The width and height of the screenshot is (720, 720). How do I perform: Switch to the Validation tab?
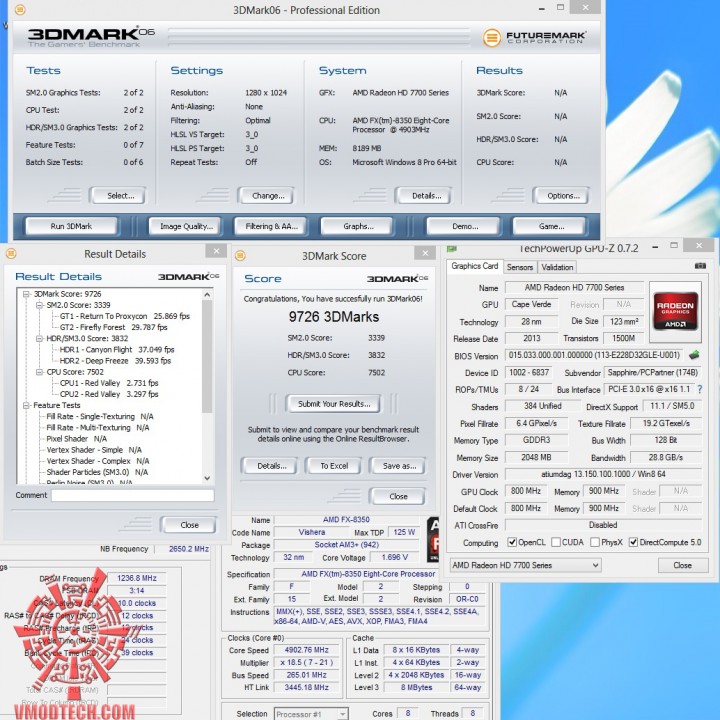click(x=557, y=267)
